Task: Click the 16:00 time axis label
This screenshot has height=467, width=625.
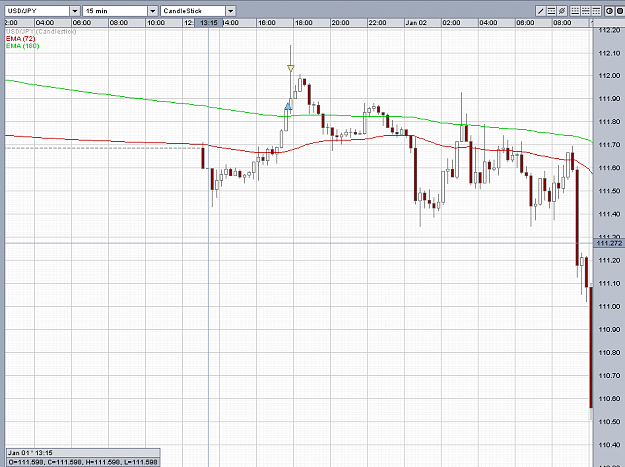Action: 267,23
